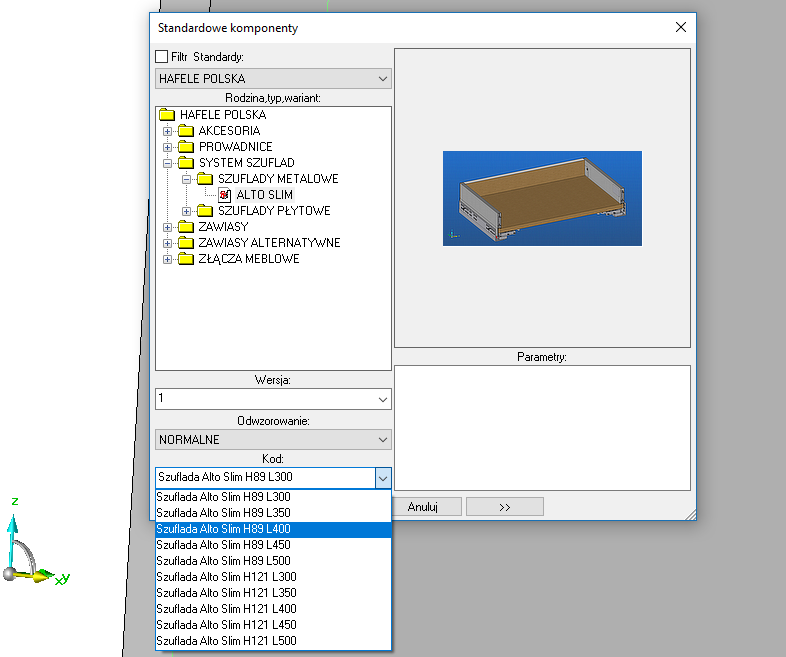Expand the ZAWIASY ALTERNATYWNE tree node

point(168,243)
